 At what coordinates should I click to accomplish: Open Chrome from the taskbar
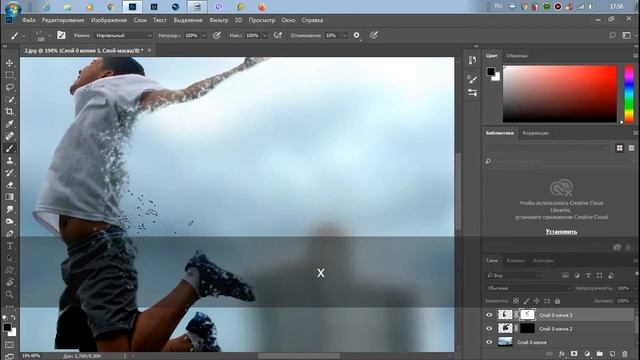point(111,7)
